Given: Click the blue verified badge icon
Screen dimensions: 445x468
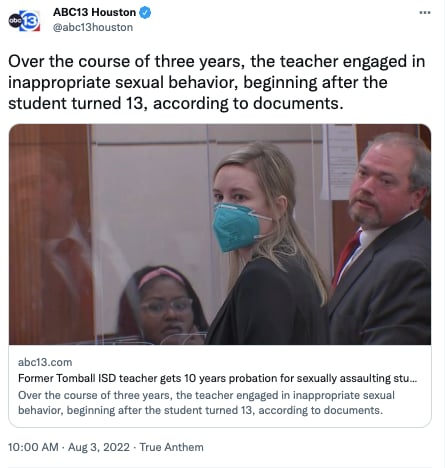Looking at the screenshot, I should (145, 13).
